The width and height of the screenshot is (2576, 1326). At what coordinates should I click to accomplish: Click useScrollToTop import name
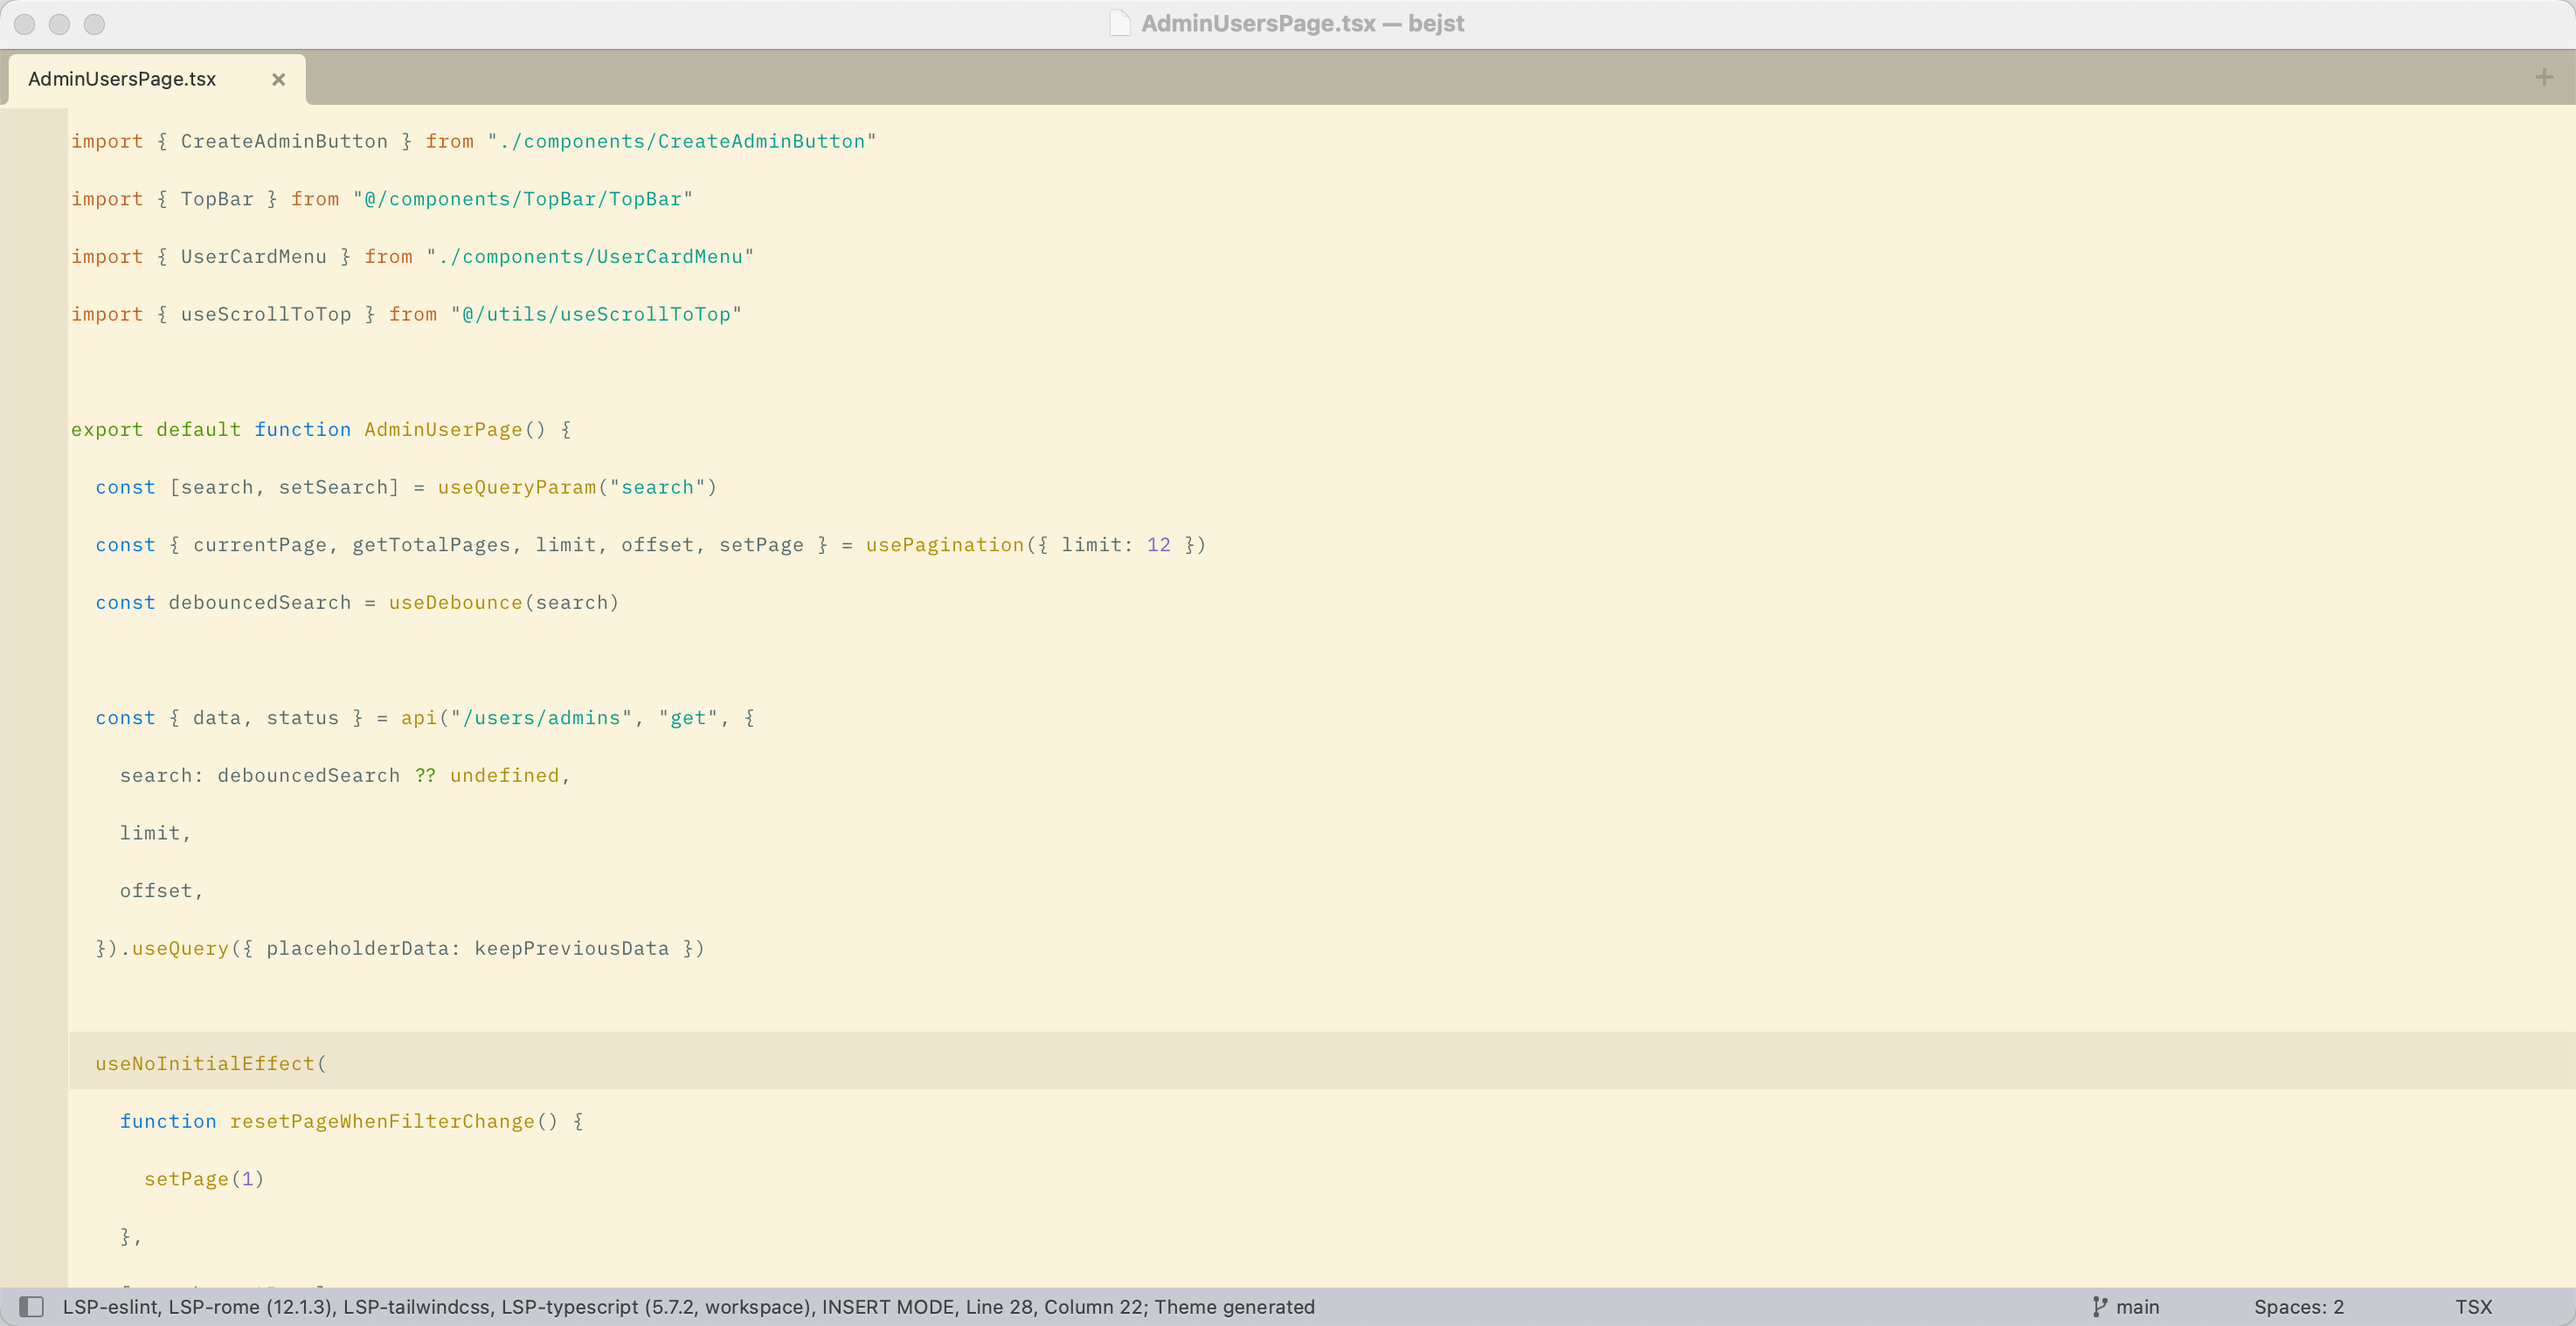pyautogui.click(x=265, y=314)
